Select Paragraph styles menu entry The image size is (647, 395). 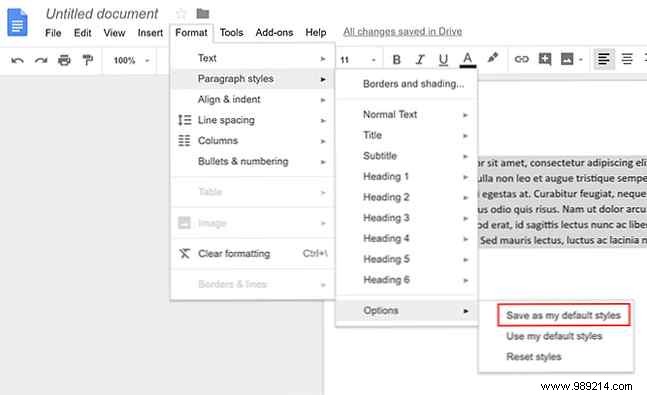[253, 79]
